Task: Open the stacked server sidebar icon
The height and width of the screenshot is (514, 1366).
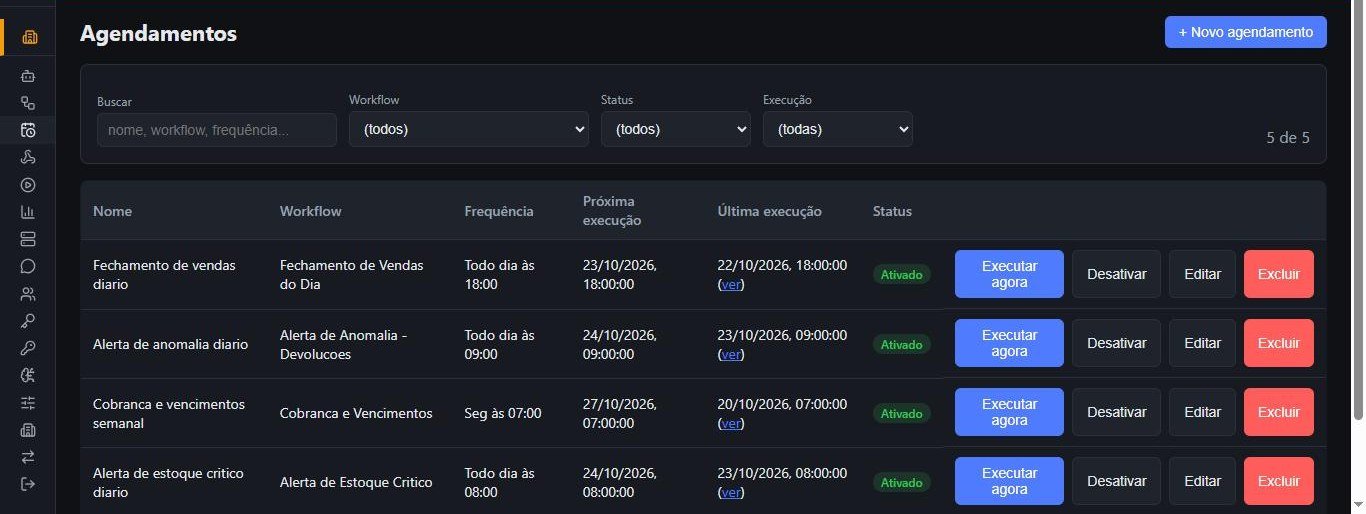Action: pyautogui.click(x=28, y=239)
